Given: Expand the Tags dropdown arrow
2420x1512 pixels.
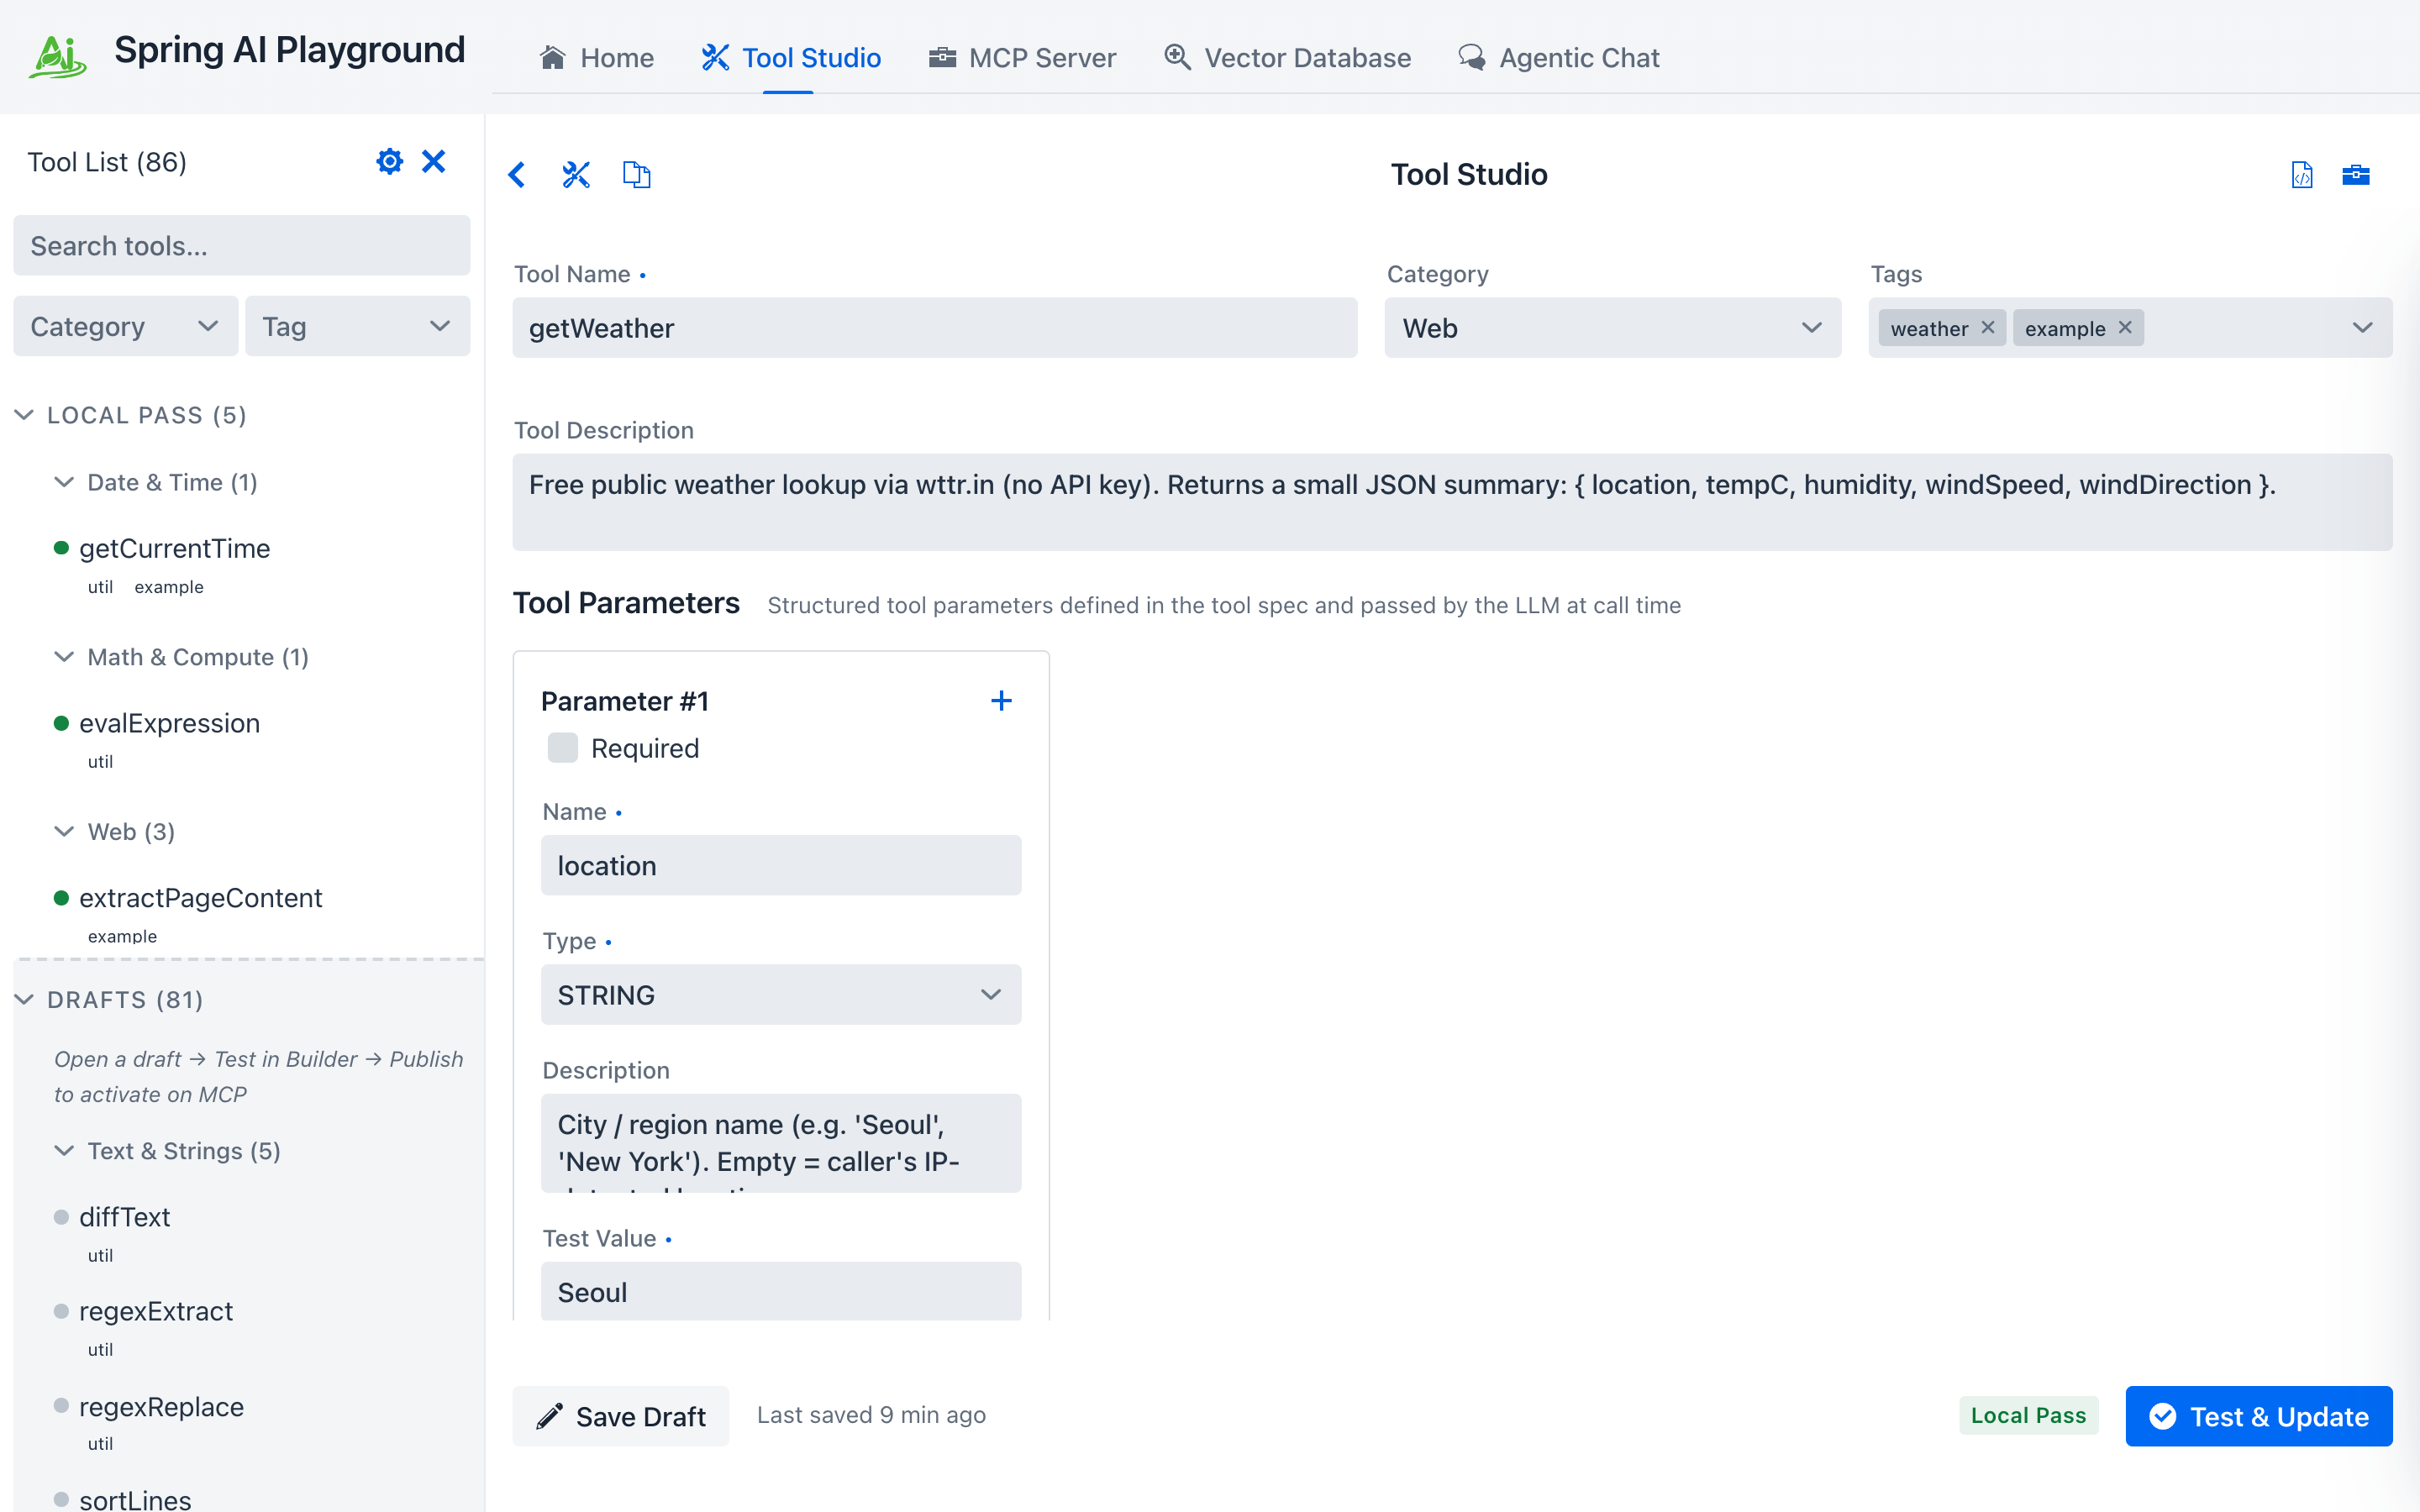Looking at the screenshot, I should [2362, 328].
